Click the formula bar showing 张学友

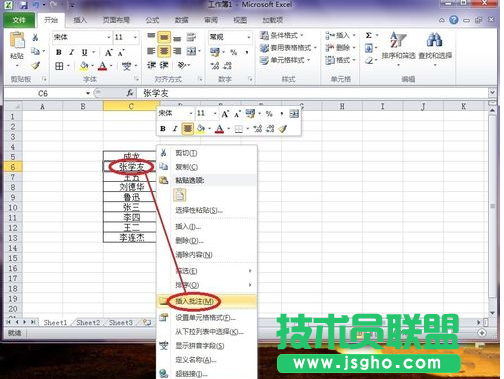tap(313, 93)
